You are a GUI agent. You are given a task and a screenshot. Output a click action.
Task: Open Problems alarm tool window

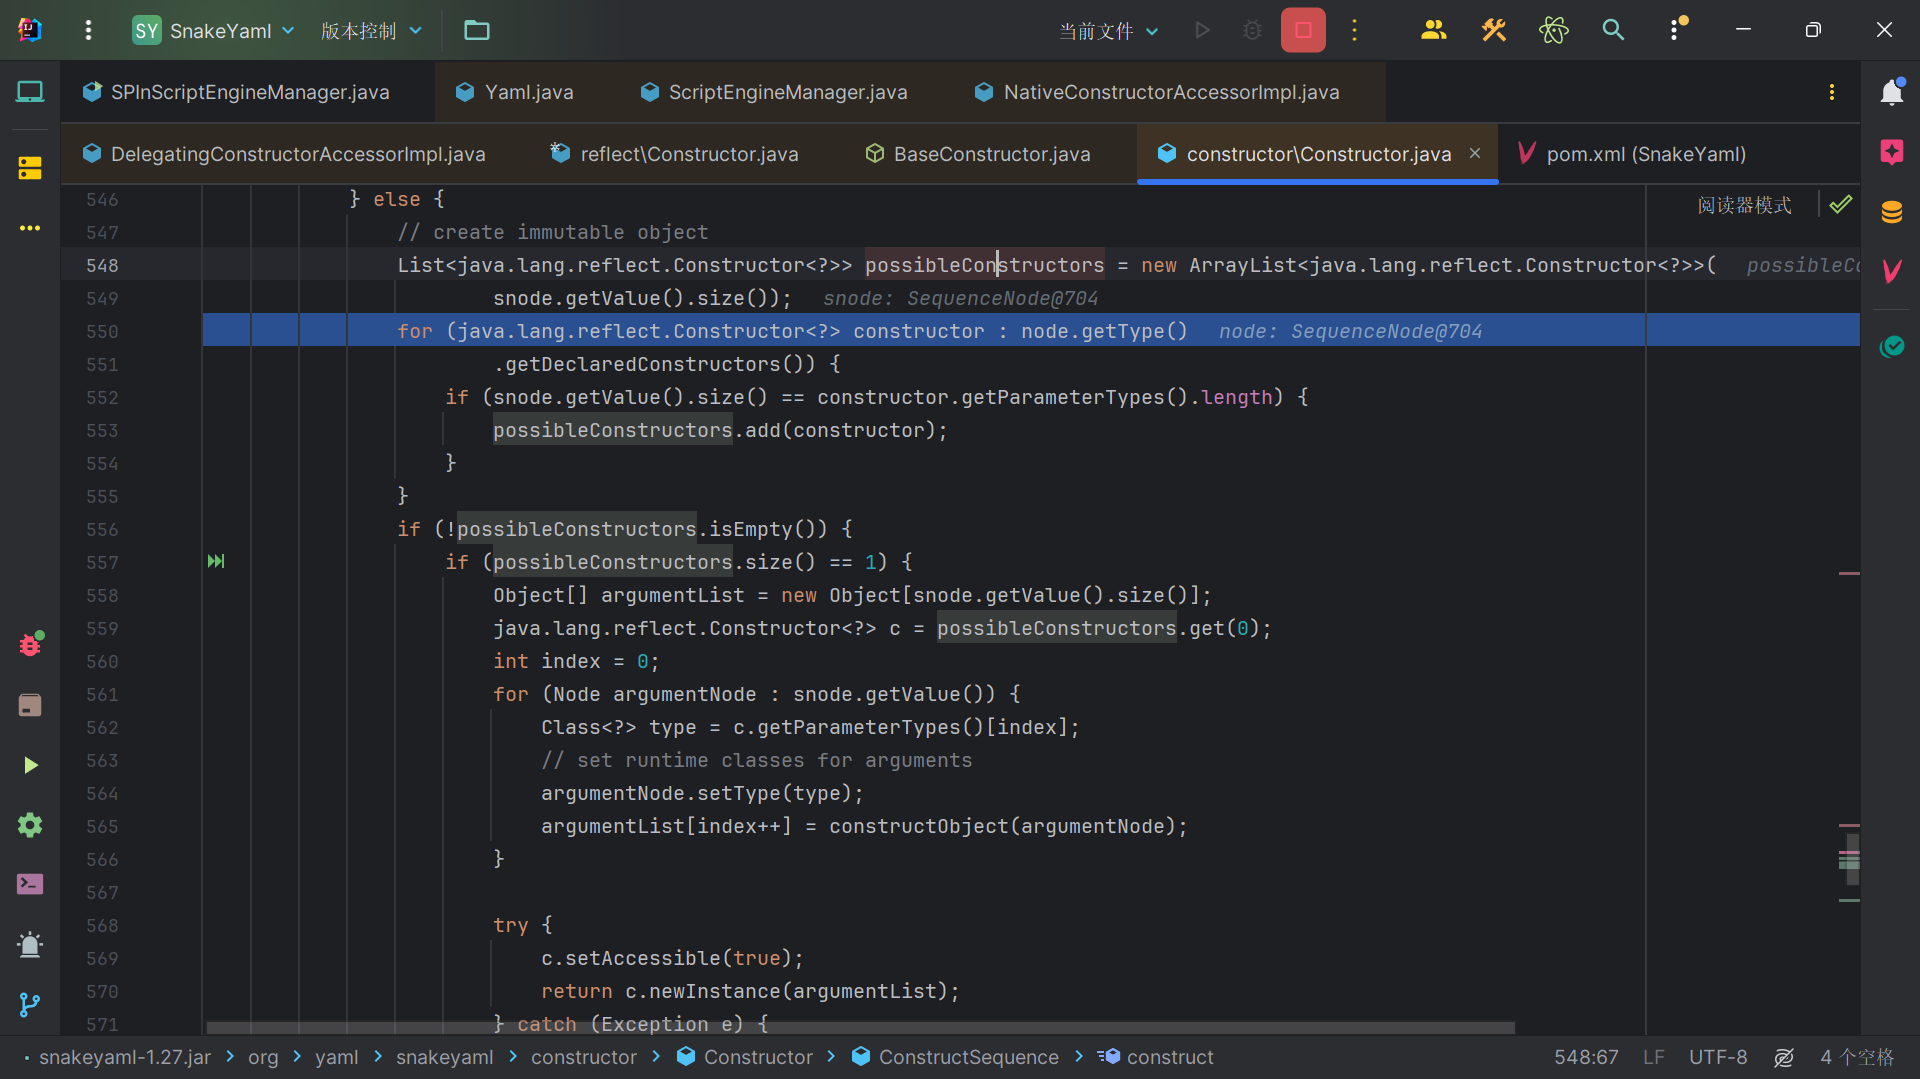point(30,944)
